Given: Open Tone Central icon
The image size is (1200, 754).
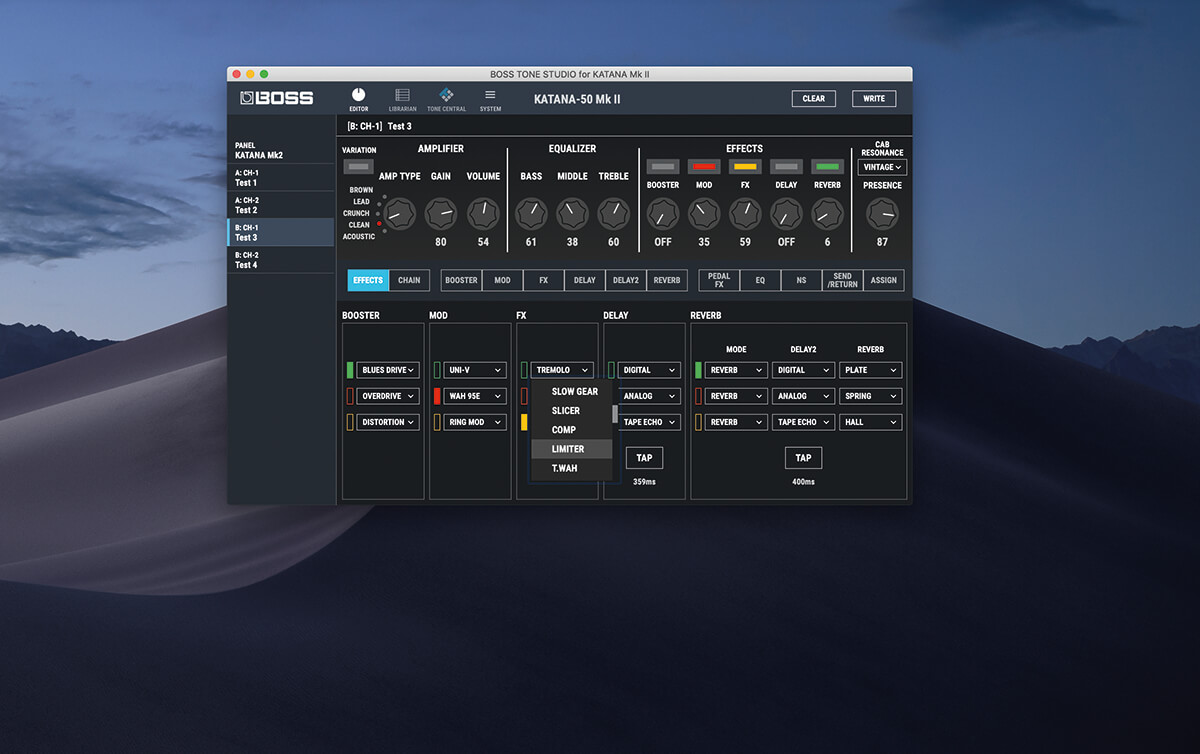Looking at the screenshot, I should coord(446,99).
